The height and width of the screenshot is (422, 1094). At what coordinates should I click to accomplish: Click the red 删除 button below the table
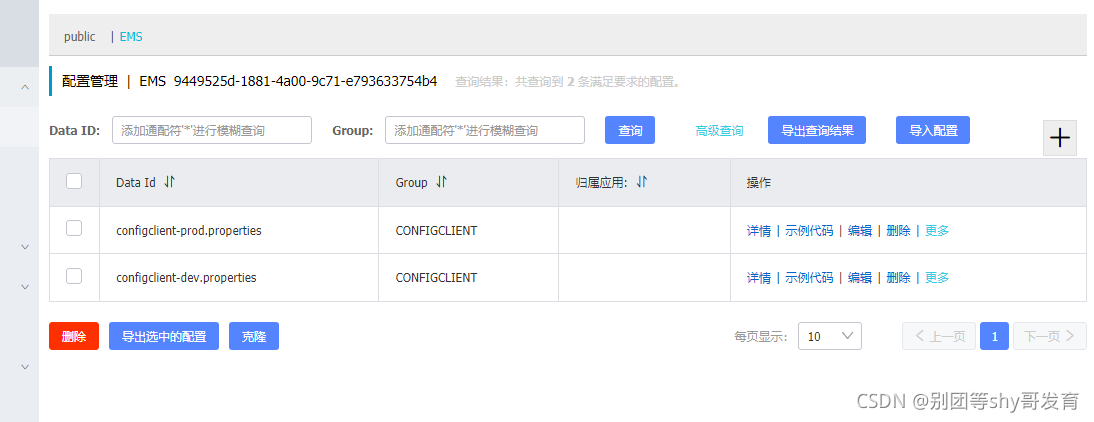tap(74, 336)
